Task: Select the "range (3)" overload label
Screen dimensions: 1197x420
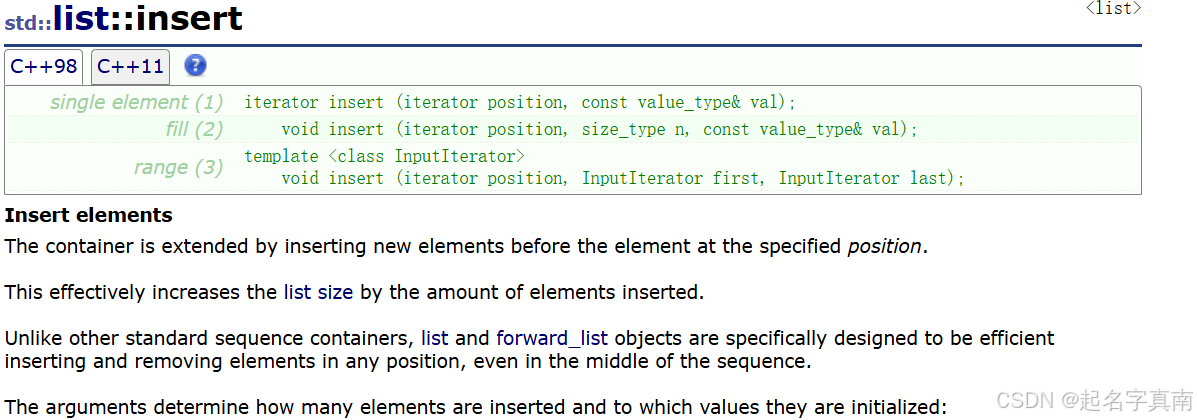Action: (x=179, y=167)
